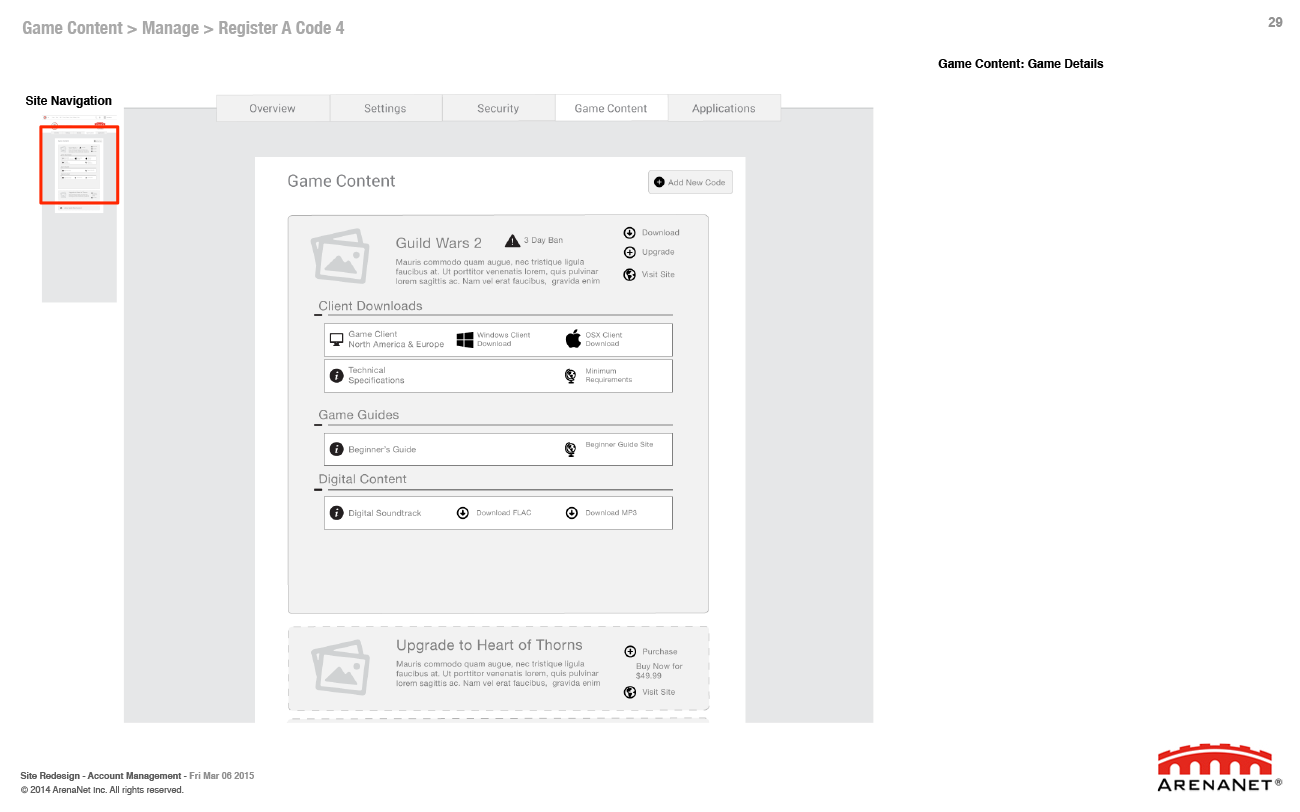Click the Visit Site globe icon for Heart of Thorns
The image size is (1300, 812).
630,692
